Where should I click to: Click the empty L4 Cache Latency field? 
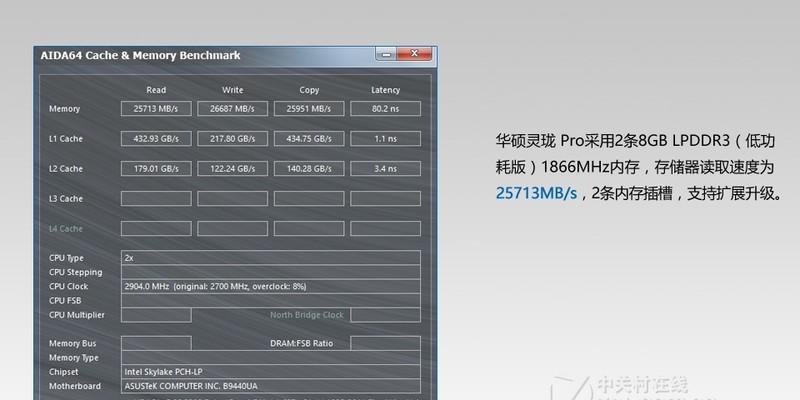click(386, 229)
